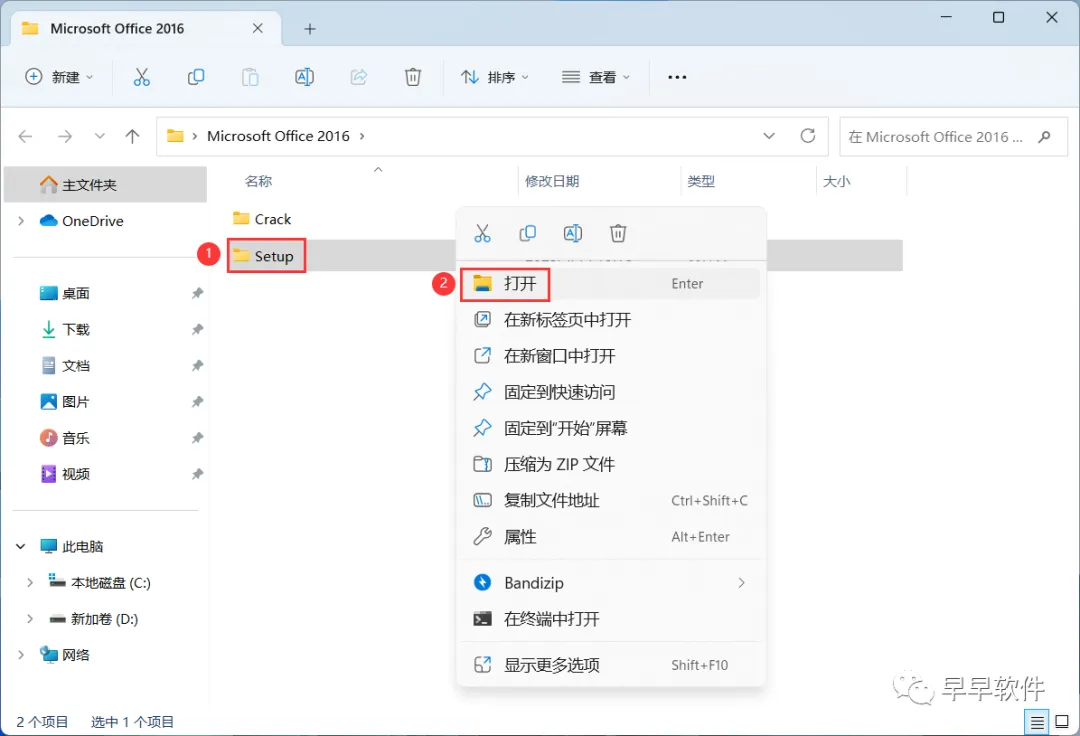
Task: Click the search magnifier icon
Action: [1044, 136]
